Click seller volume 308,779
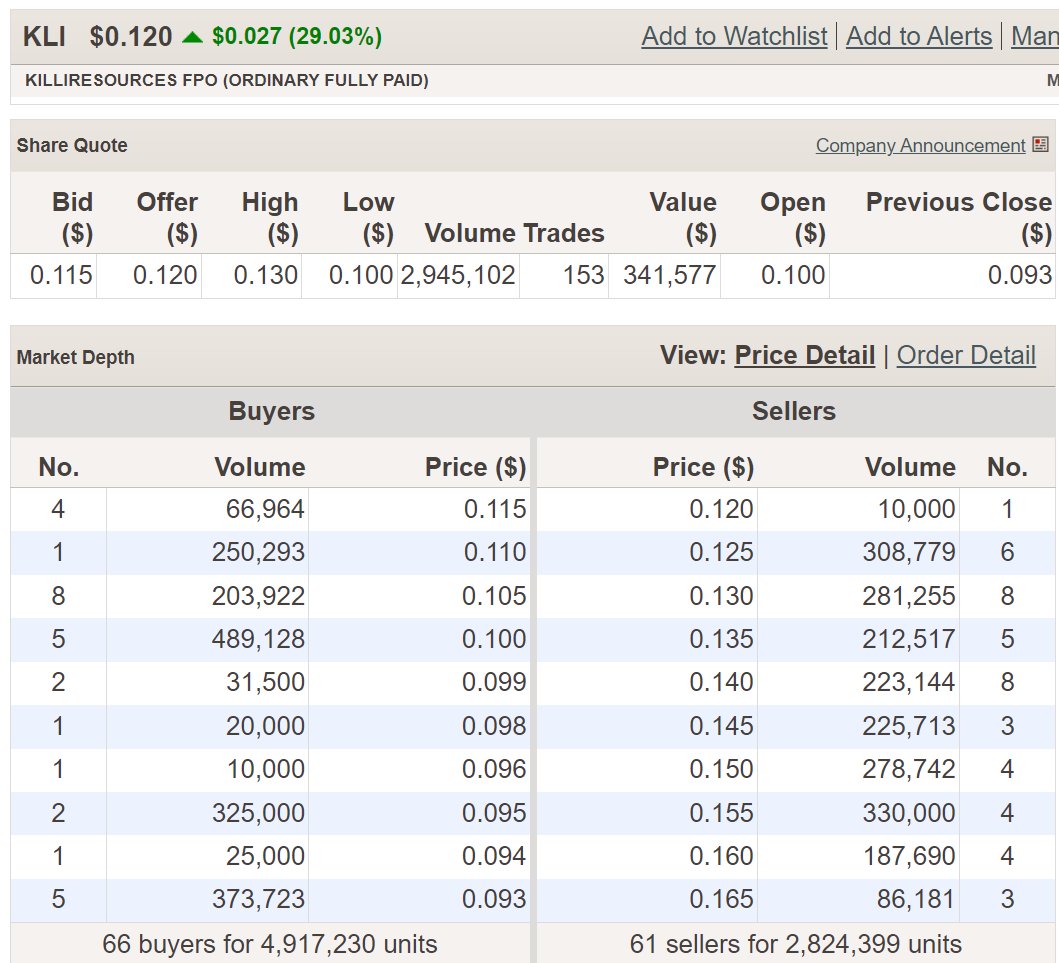Image resolution: width=1059 pixels, height=963 pixels. tap(908, 552)
